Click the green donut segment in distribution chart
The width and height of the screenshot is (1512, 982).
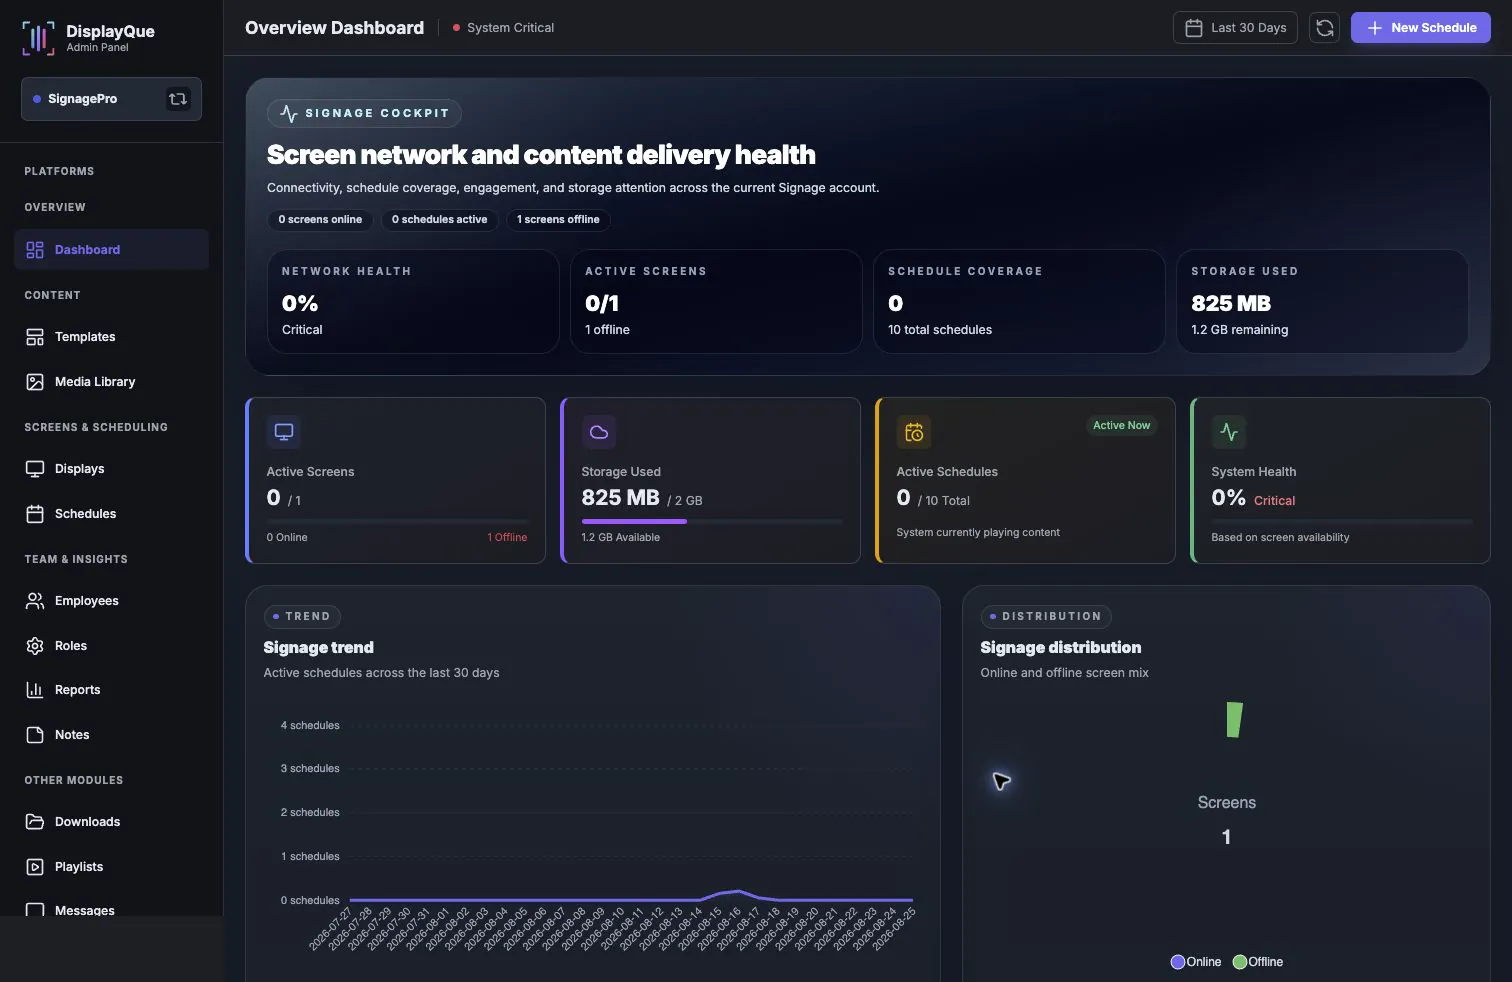click(x=1234, y=720)
